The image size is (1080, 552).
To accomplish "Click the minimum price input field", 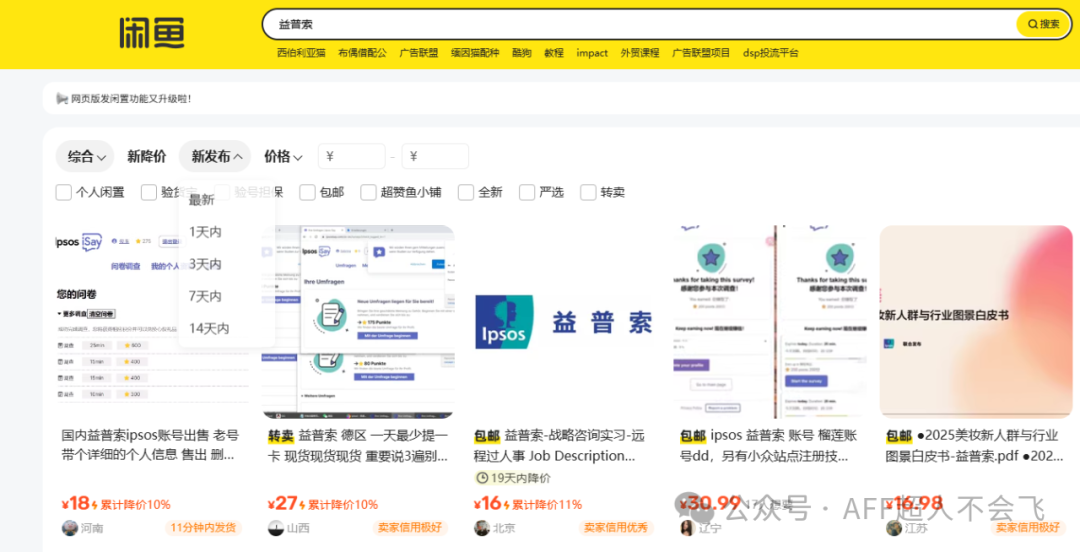I will pyautogui.click(x=351, y=156).
